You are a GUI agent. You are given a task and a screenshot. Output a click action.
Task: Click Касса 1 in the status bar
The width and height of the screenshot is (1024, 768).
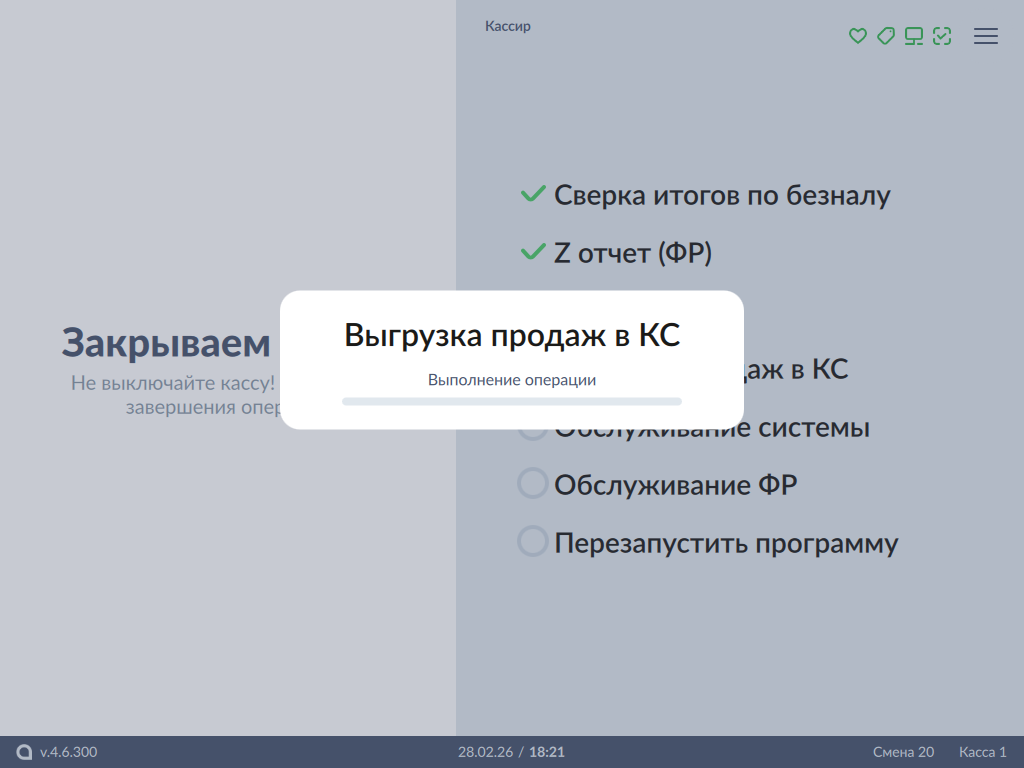[983, 752]
